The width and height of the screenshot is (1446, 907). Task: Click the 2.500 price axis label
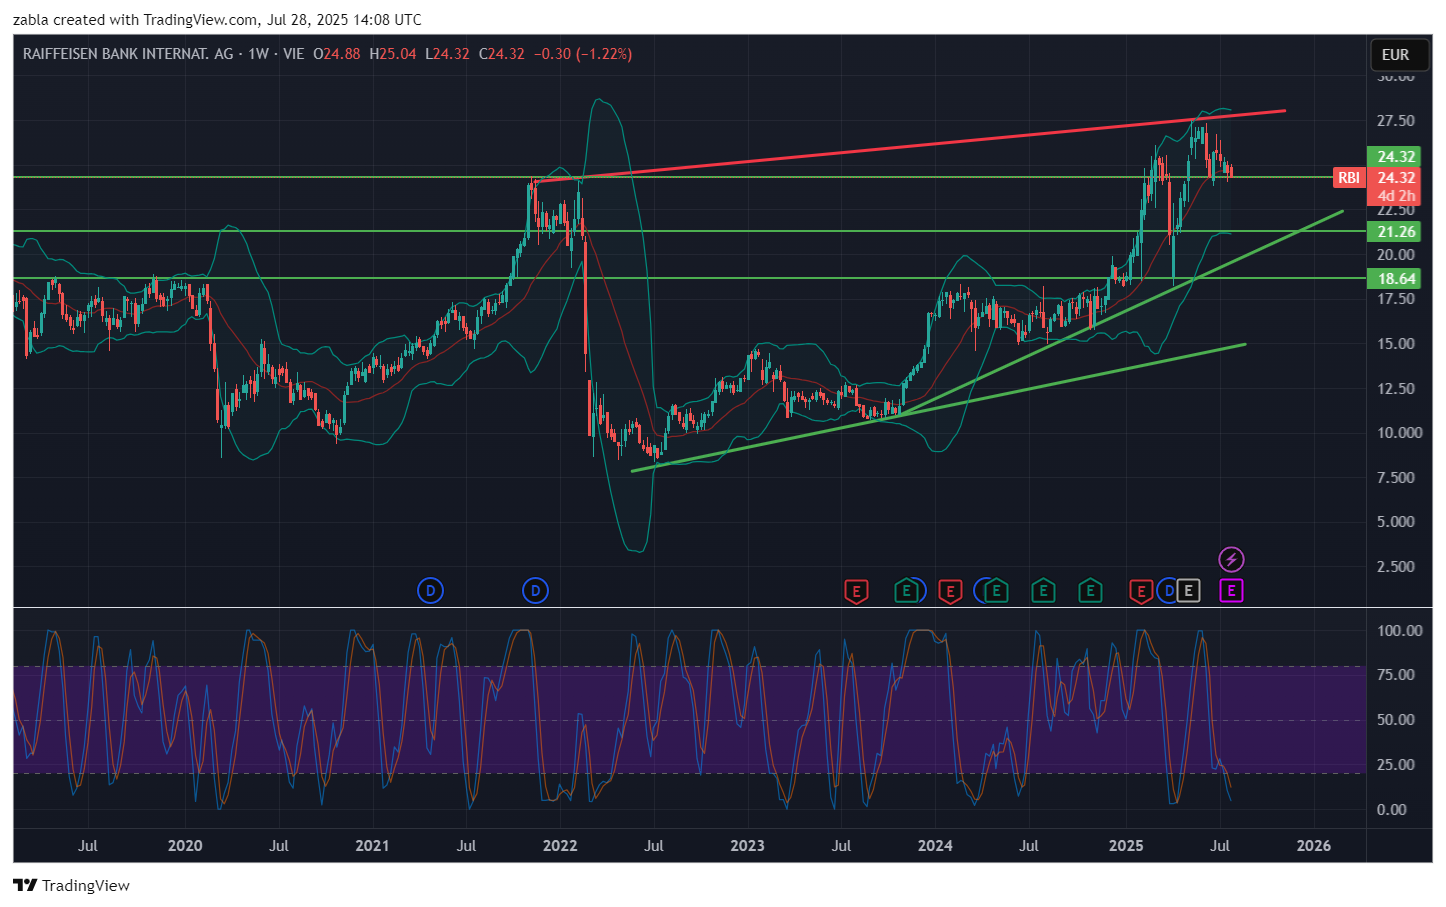point(1395,567)
